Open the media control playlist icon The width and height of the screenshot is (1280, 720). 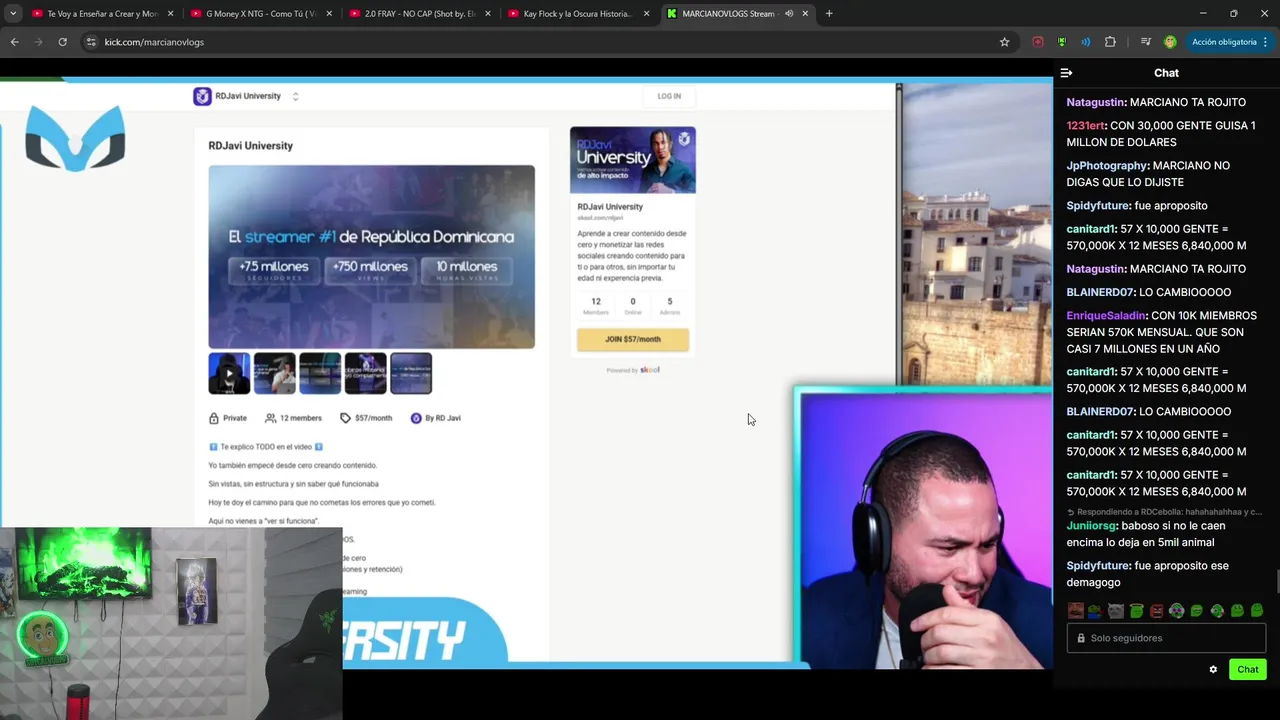pyautogui.click(x=1146, y=42)
